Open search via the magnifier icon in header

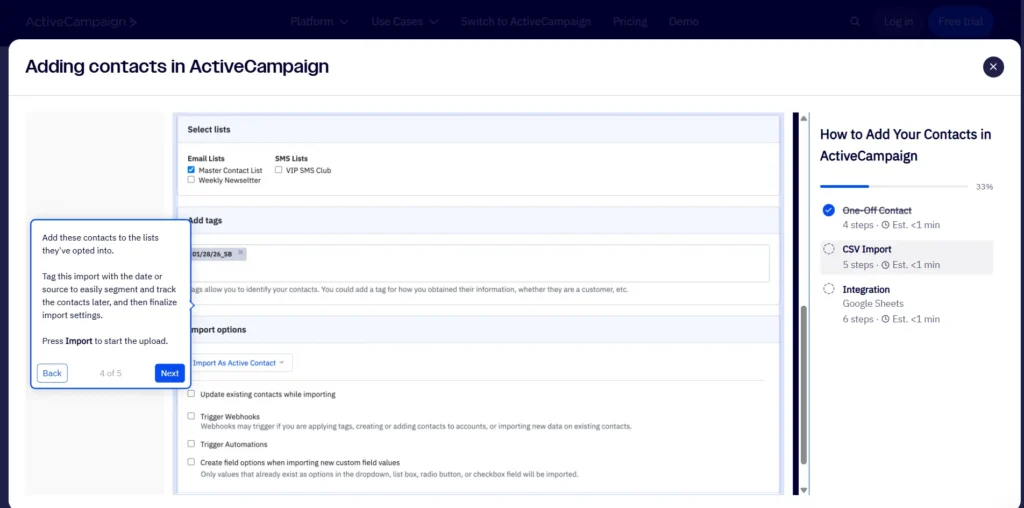(x=855, y=22)
